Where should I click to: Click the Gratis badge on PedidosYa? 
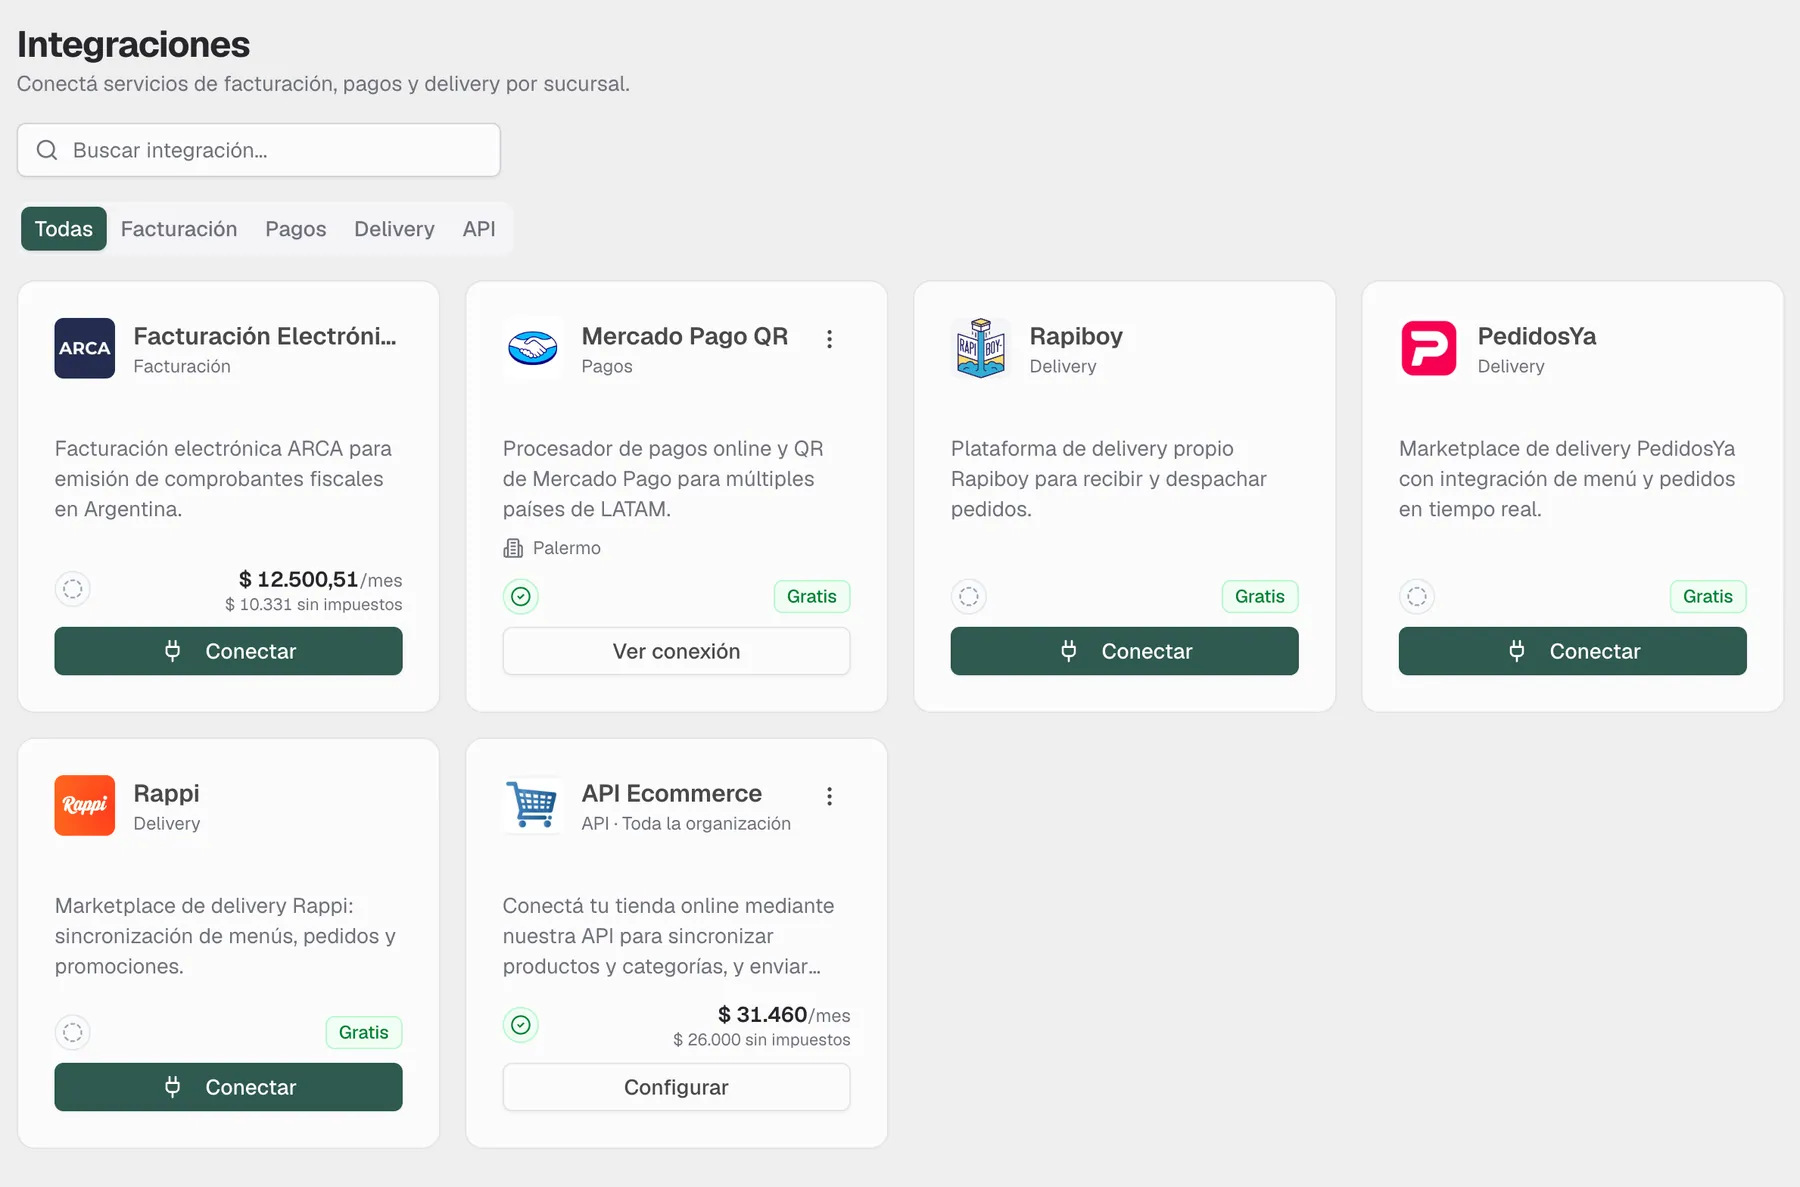[1708, 596]
